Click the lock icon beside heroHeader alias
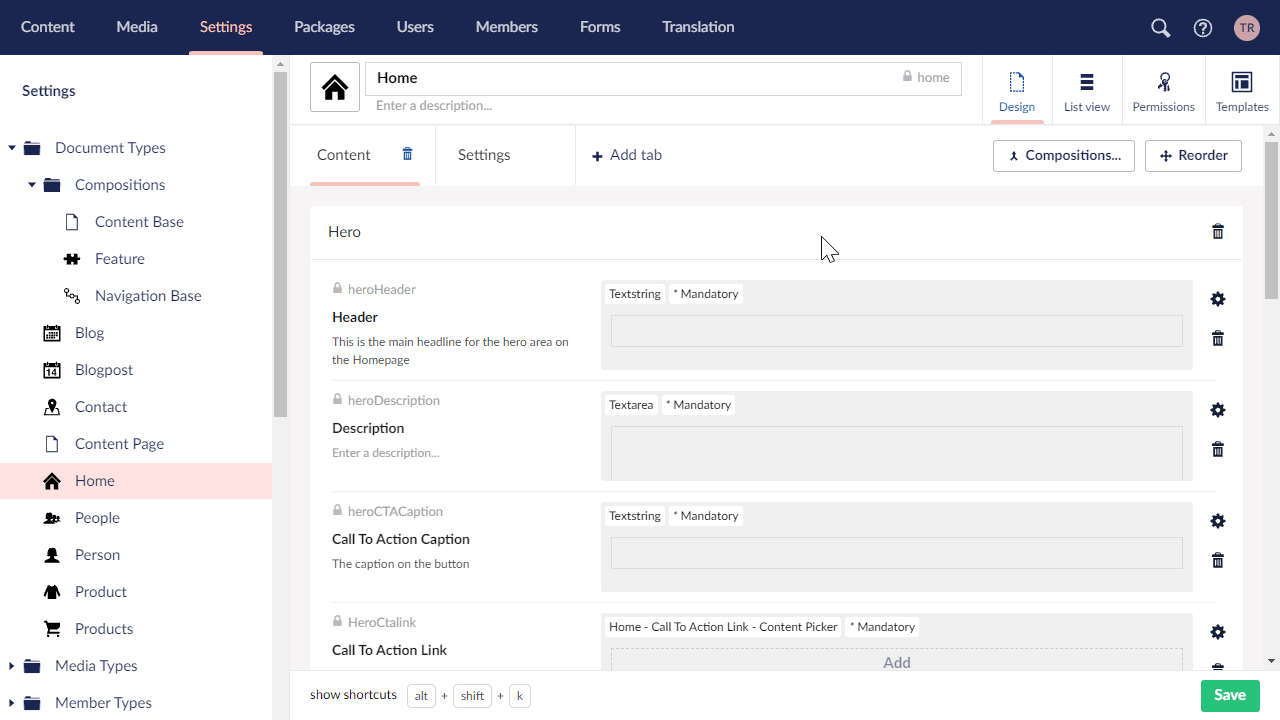Image resolution: width=1280 pixels, height=720 pixels. point(338,288)
